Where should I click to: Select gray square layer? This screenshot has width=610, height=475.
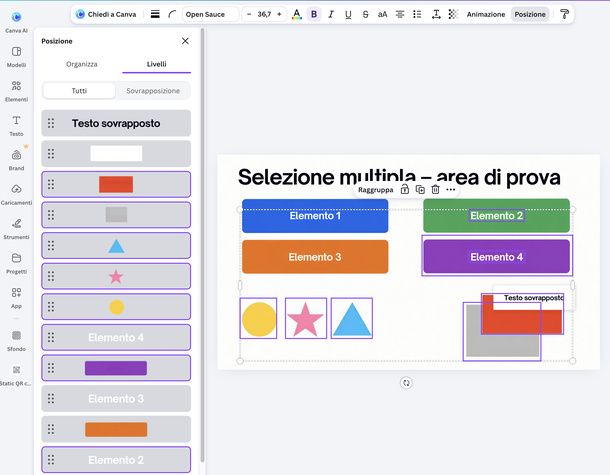click(x=116, y=215)
